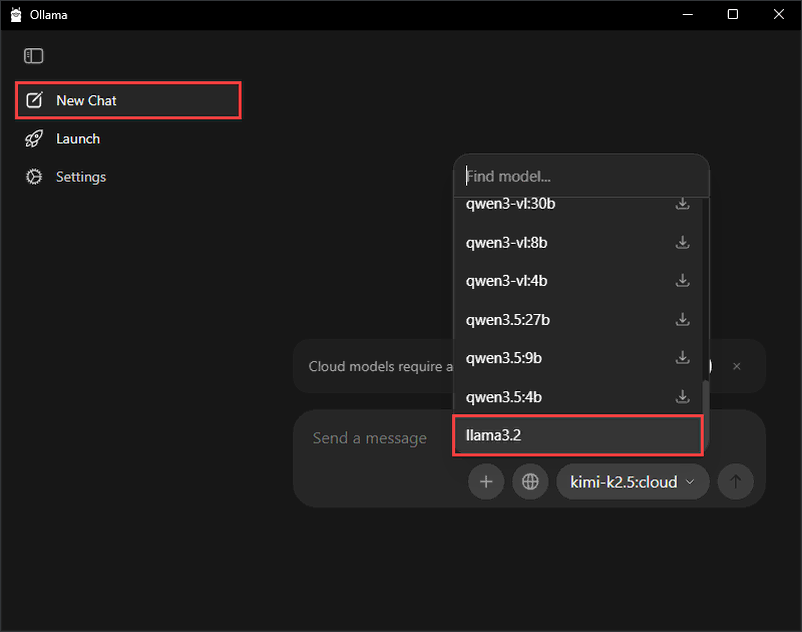802x632 pixels.
Task: Download the qwen3-vl:30b model
Action: 682,204
